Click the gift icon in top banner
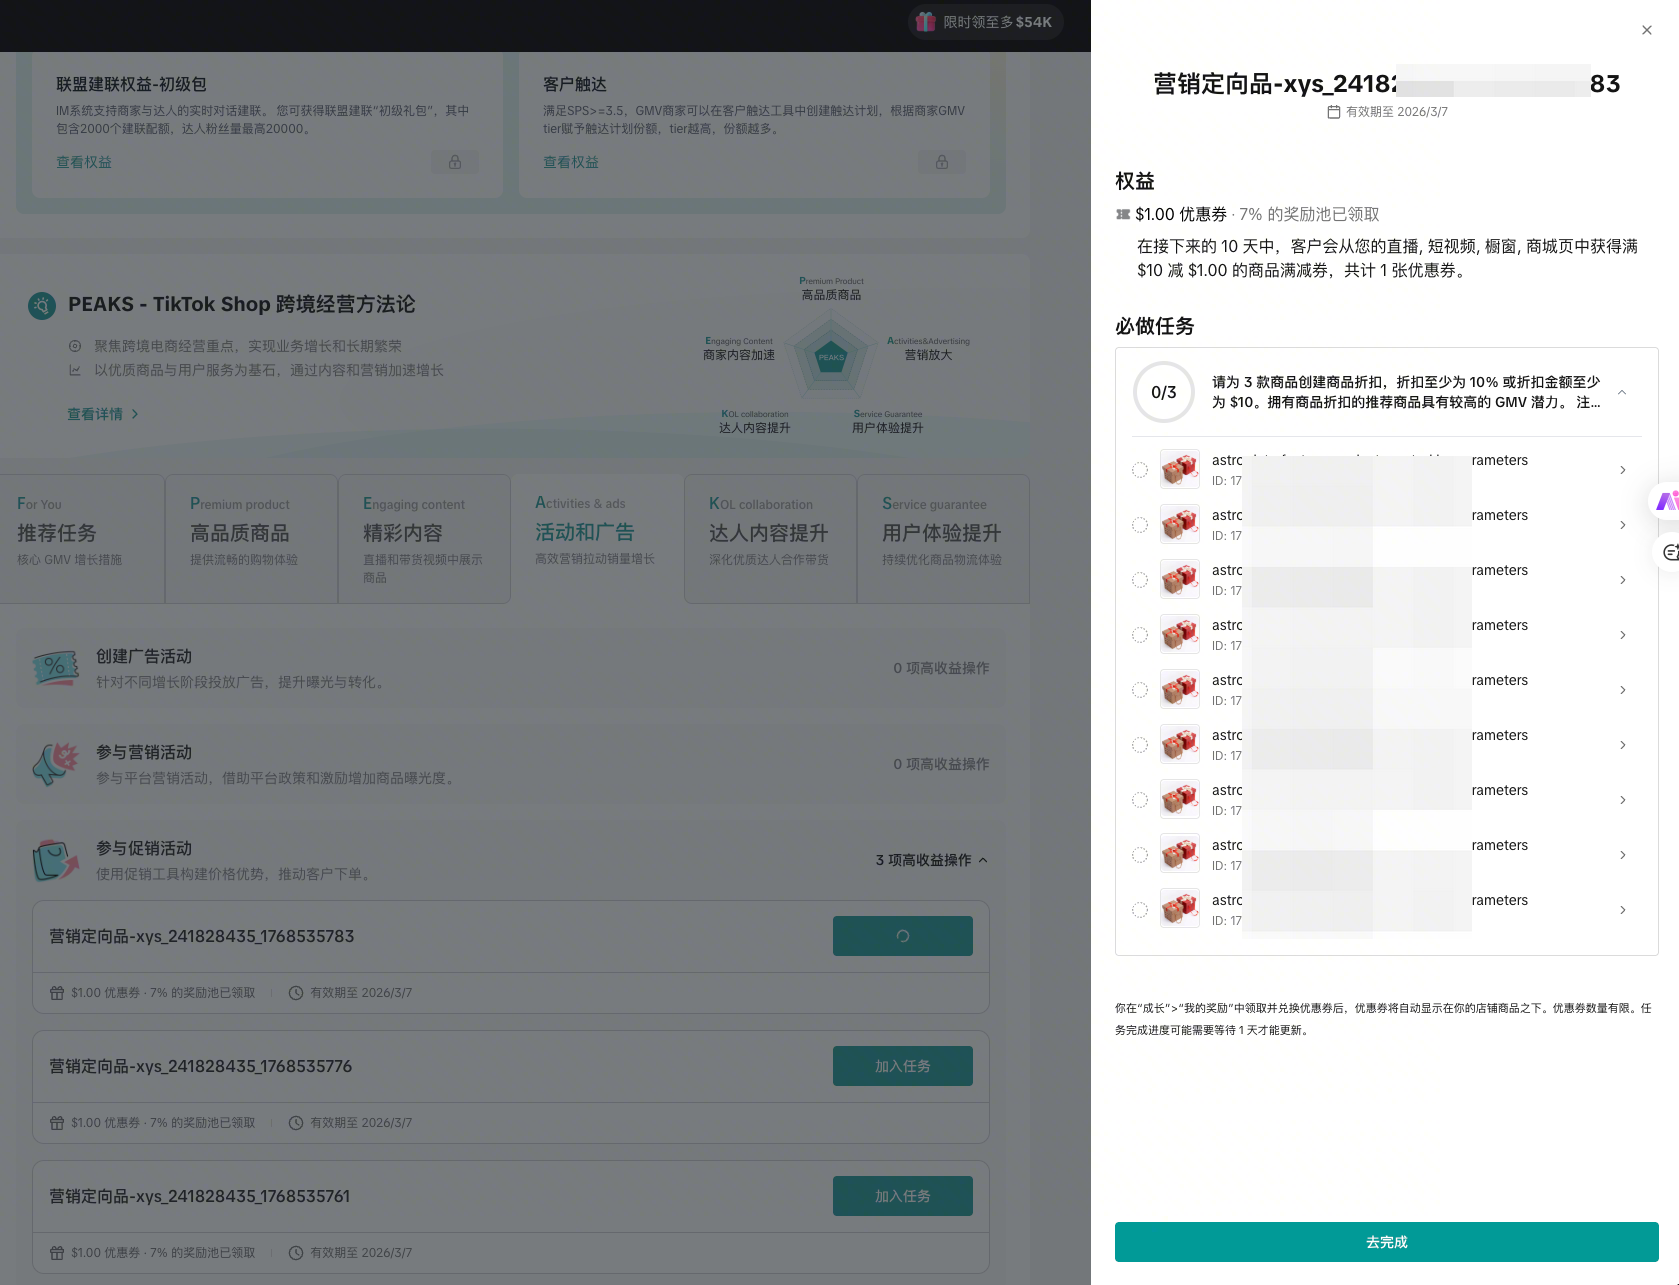1679x1285 pixels. tap(926, 22)
